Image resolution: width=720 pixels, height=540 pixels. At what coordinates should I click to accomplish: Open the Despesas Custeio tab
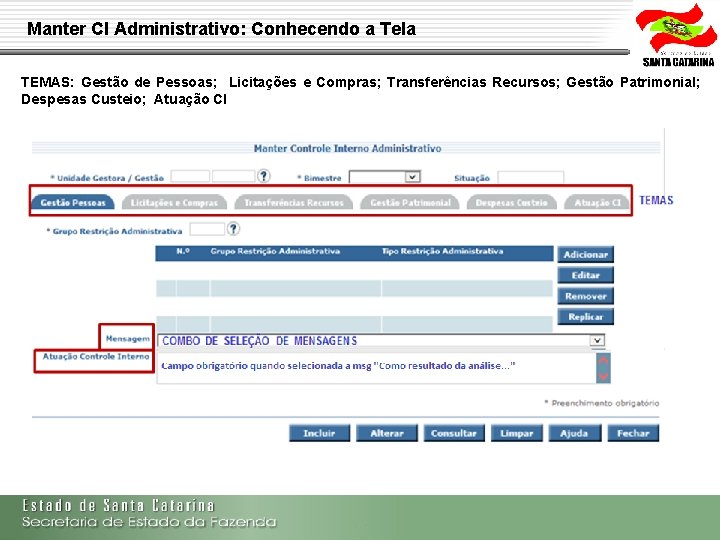511,202
